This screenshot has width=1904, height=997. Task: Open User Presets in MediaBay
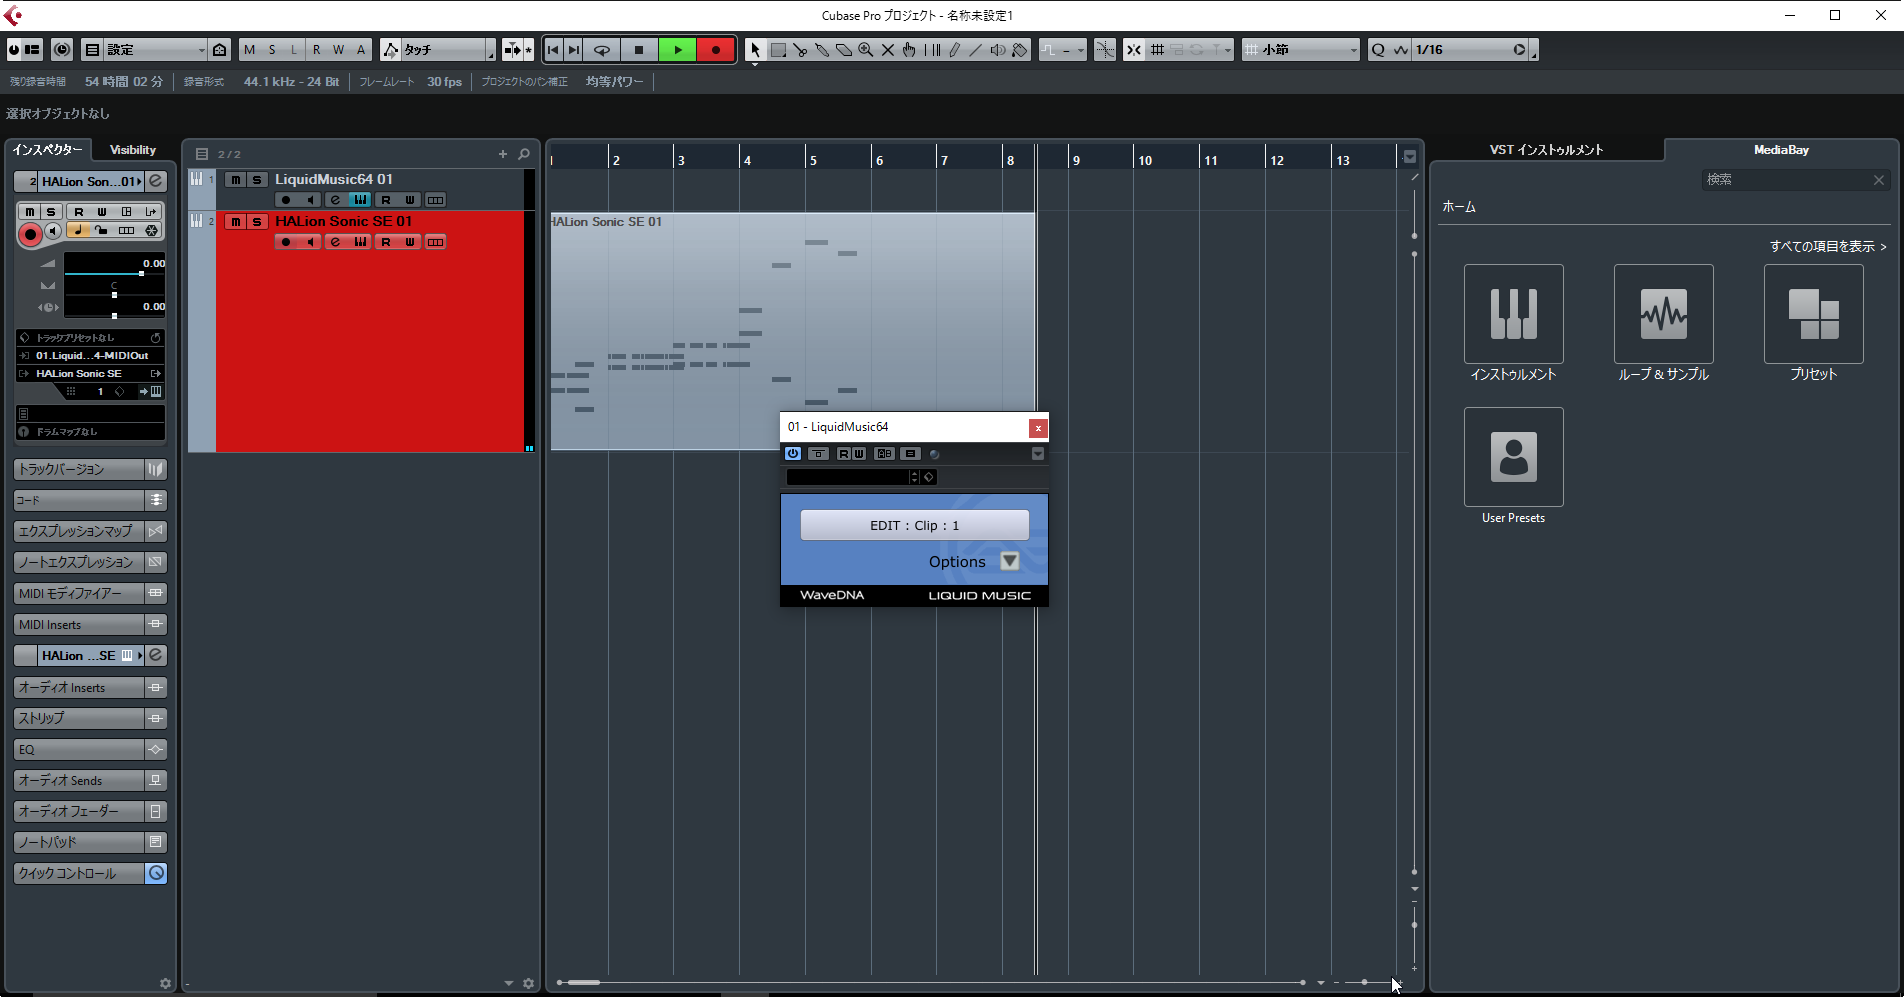(1513, 457)
